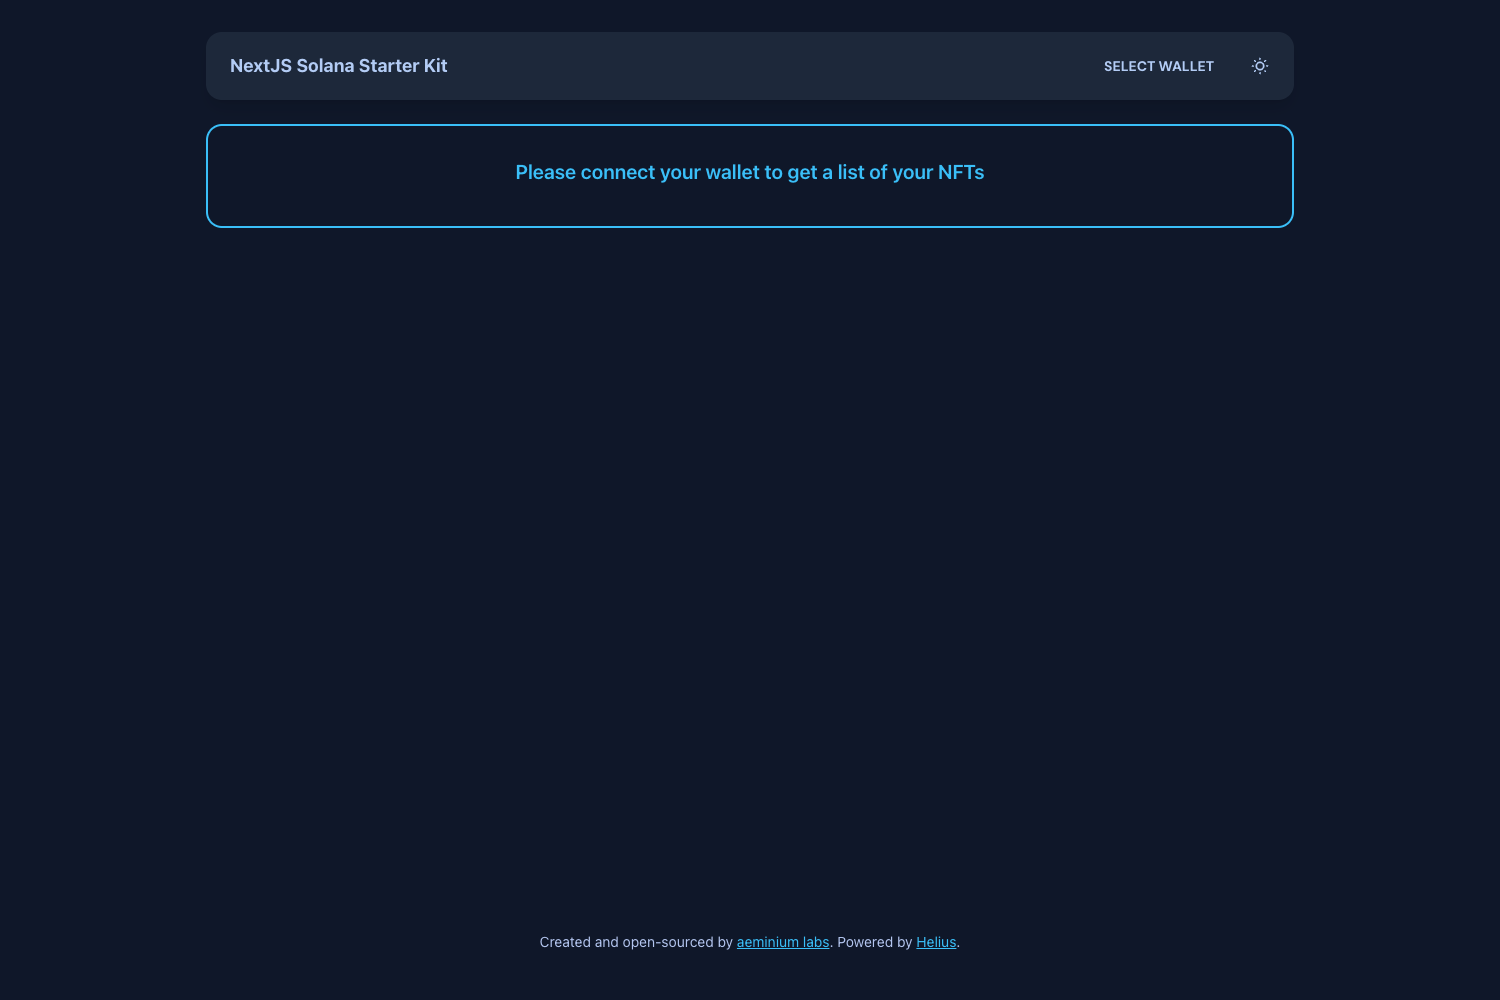Click the word 'Solana' in the header title
Viewport: 1500px width, 1000px height.
click(x=325, y=66)
